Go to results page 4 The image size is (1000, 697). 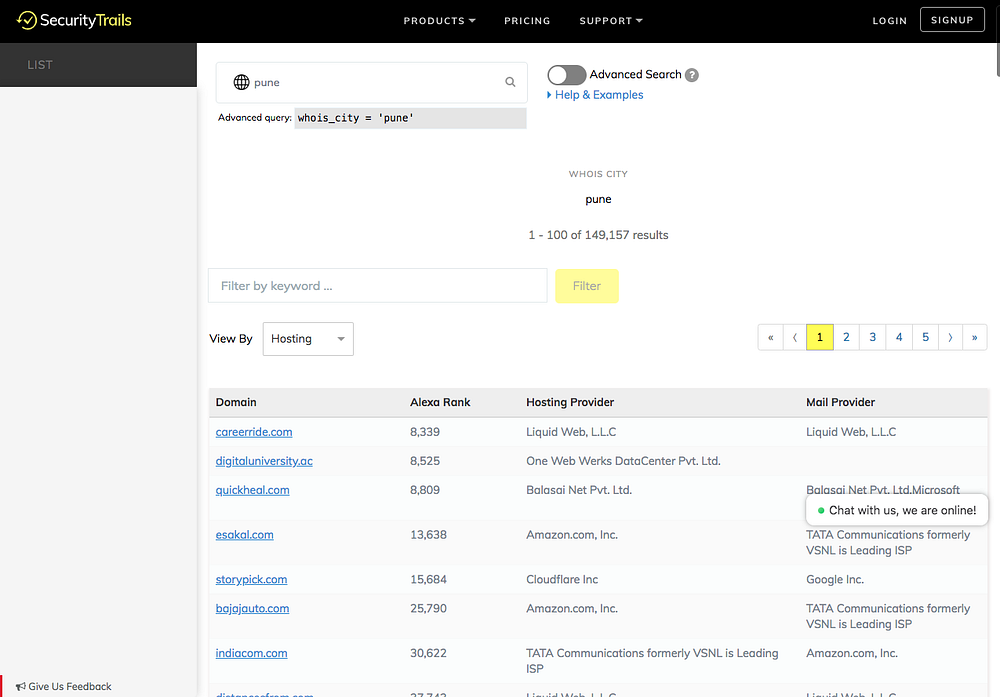tap(899, 337)
